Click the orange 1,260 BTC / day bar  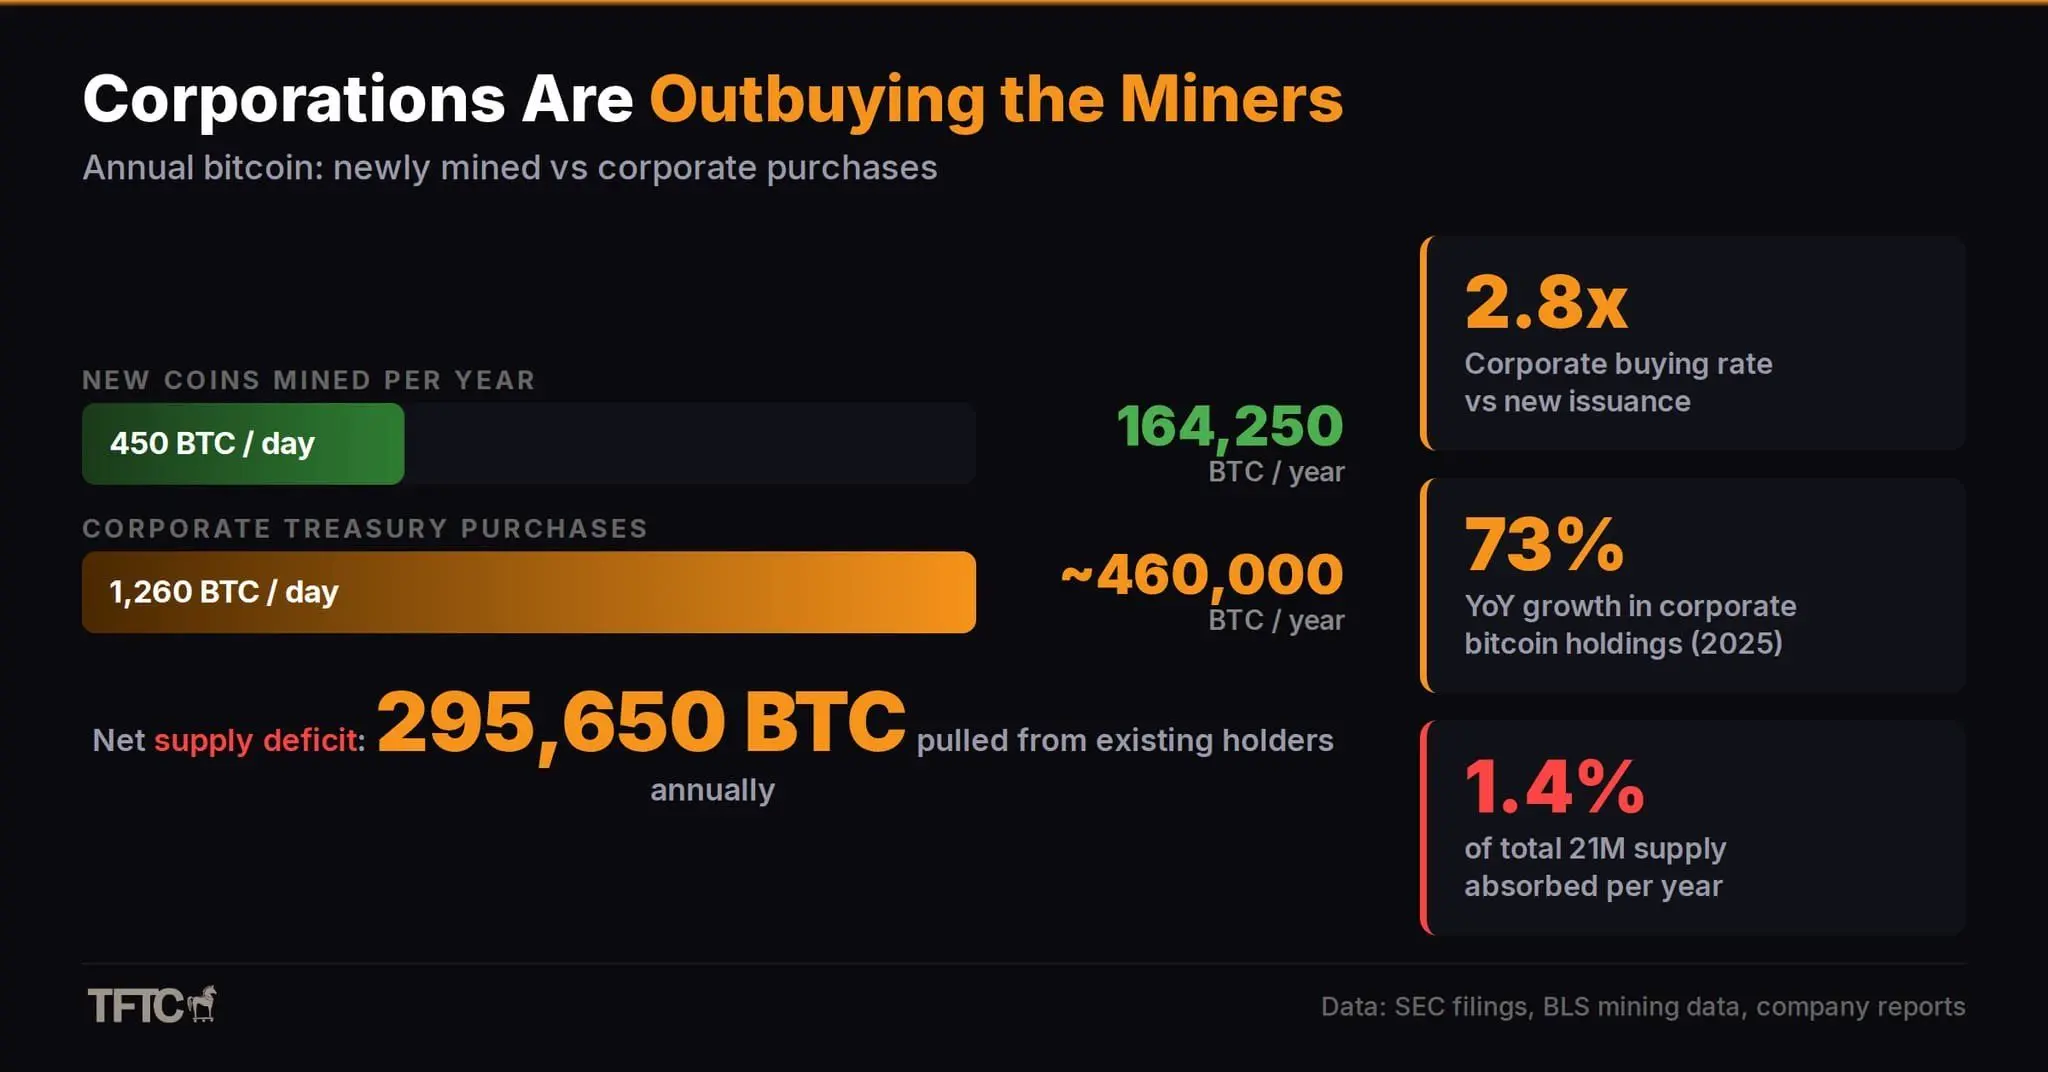528,592
